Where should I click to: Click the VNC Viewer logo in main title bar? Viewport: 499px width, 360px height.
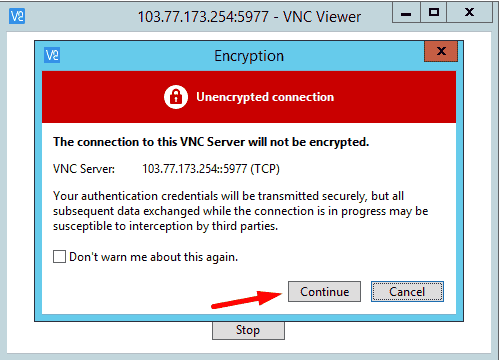coord(17,16)
